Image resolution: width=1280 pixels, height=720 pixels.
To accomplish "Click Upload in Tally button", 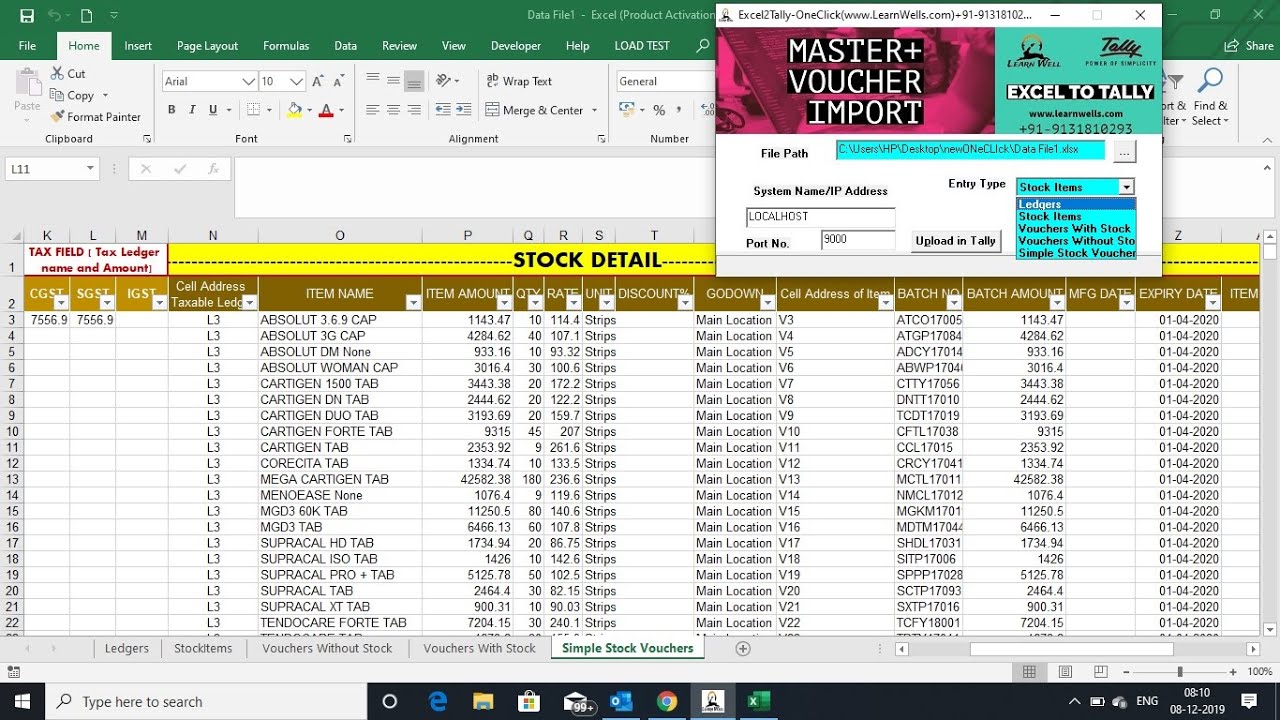I will tap(956, 241).
